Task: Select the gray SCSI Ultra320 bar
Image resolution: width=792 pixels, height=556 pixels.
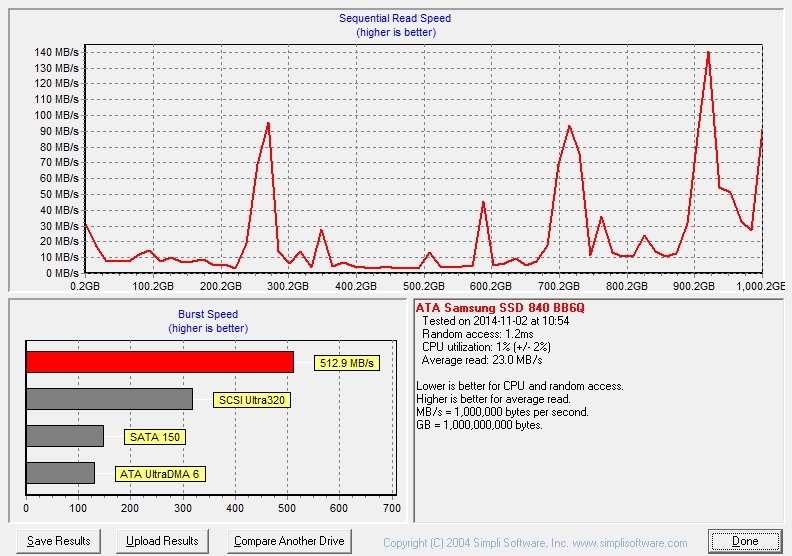Action: click(x=109, y=399)
